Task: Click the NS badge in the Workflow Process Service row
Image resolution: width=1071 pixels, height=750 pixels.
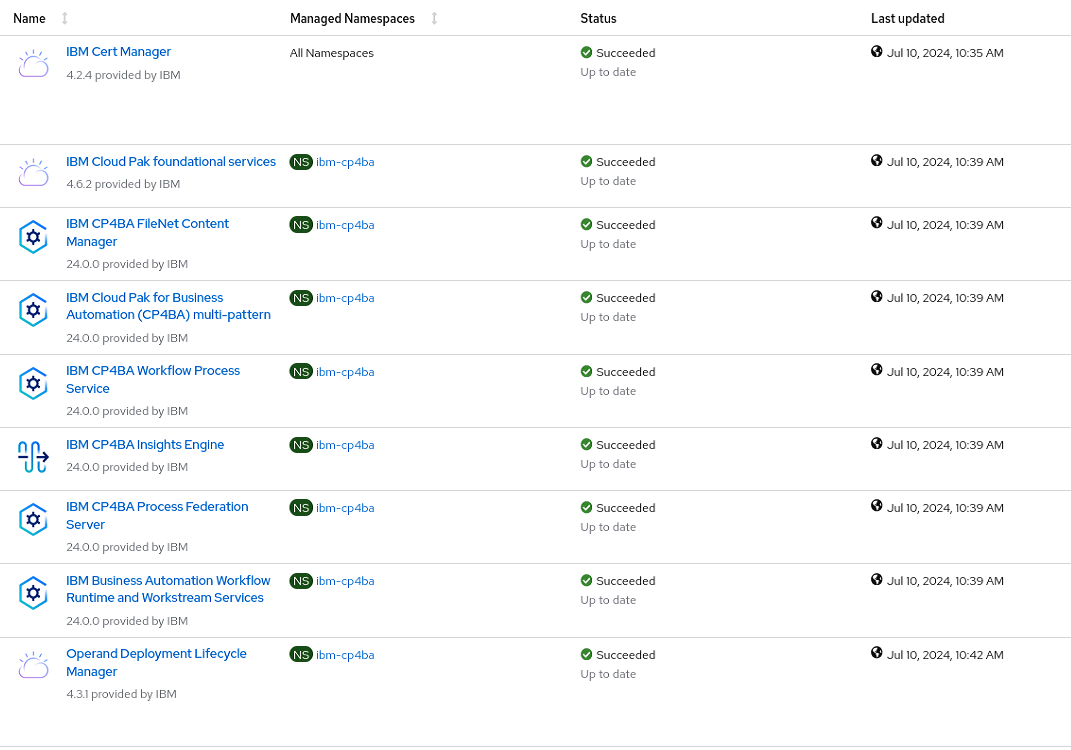Action: (x=301, y=372)
